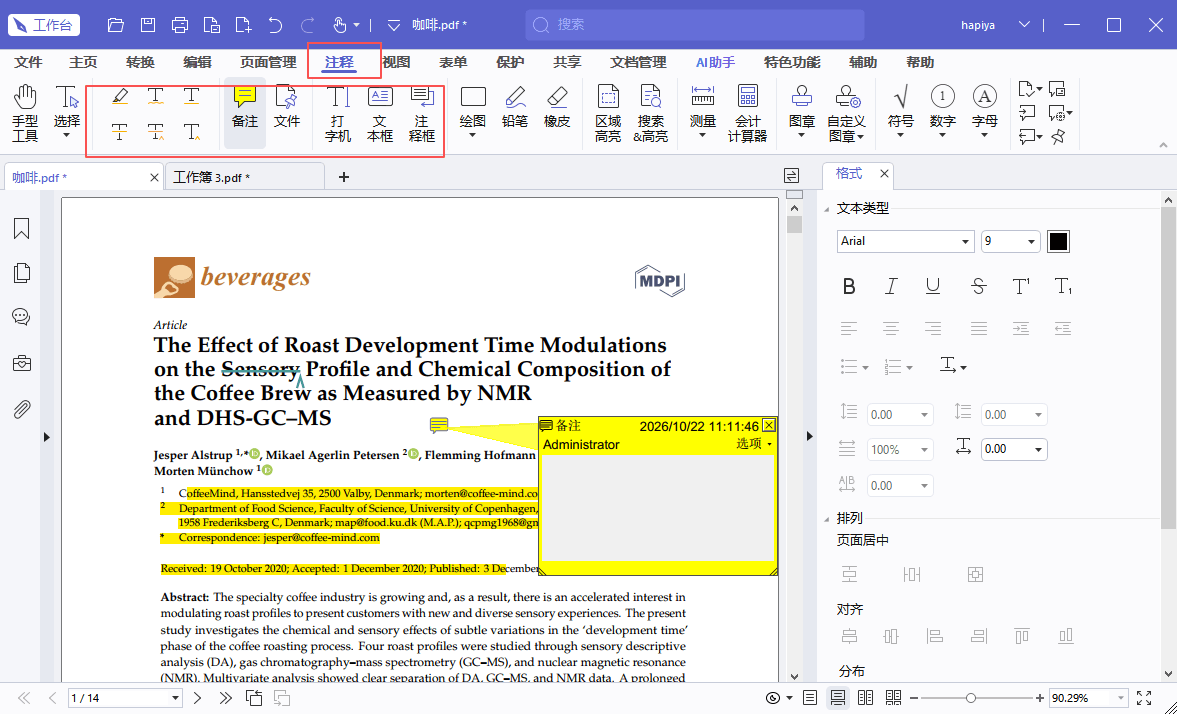Toggle Underline in the Format panel
The image size is (1177, 714).
click(x=933, y=286)
